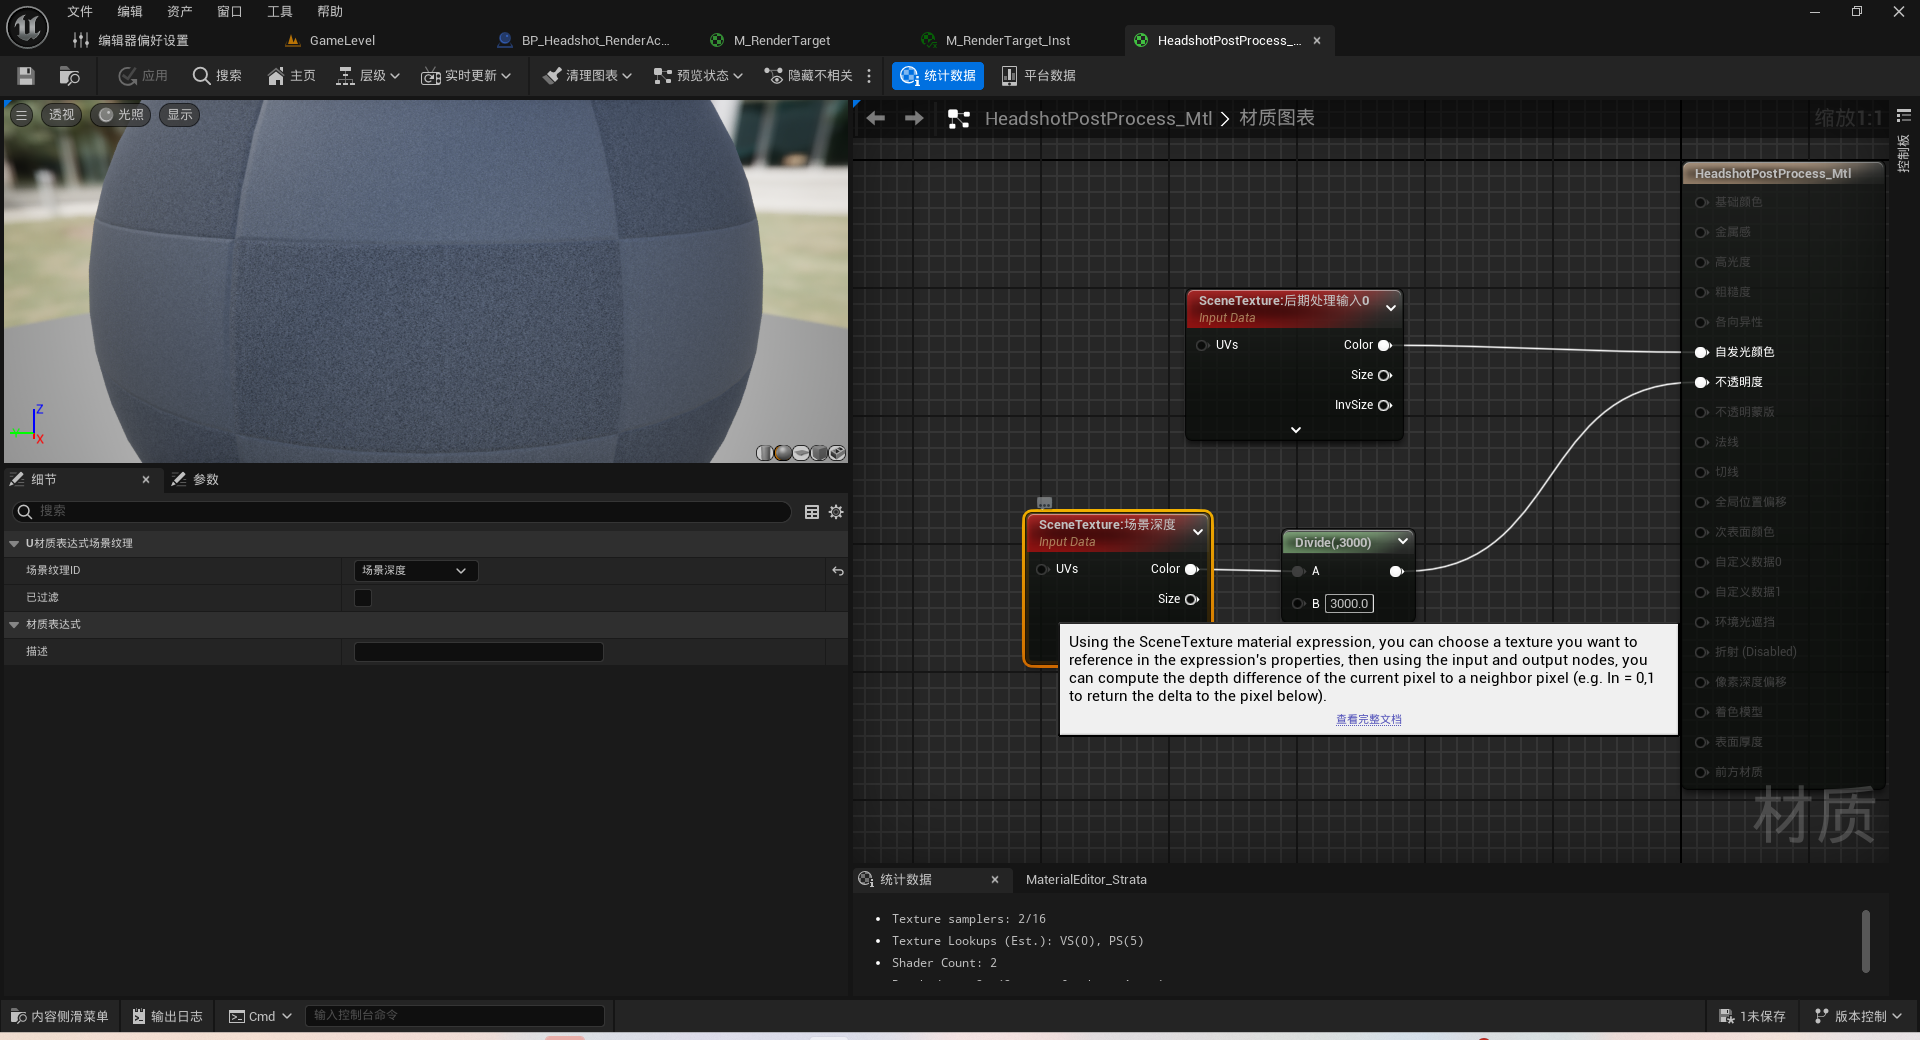Open the 文件 file menu

coord(80,12)
